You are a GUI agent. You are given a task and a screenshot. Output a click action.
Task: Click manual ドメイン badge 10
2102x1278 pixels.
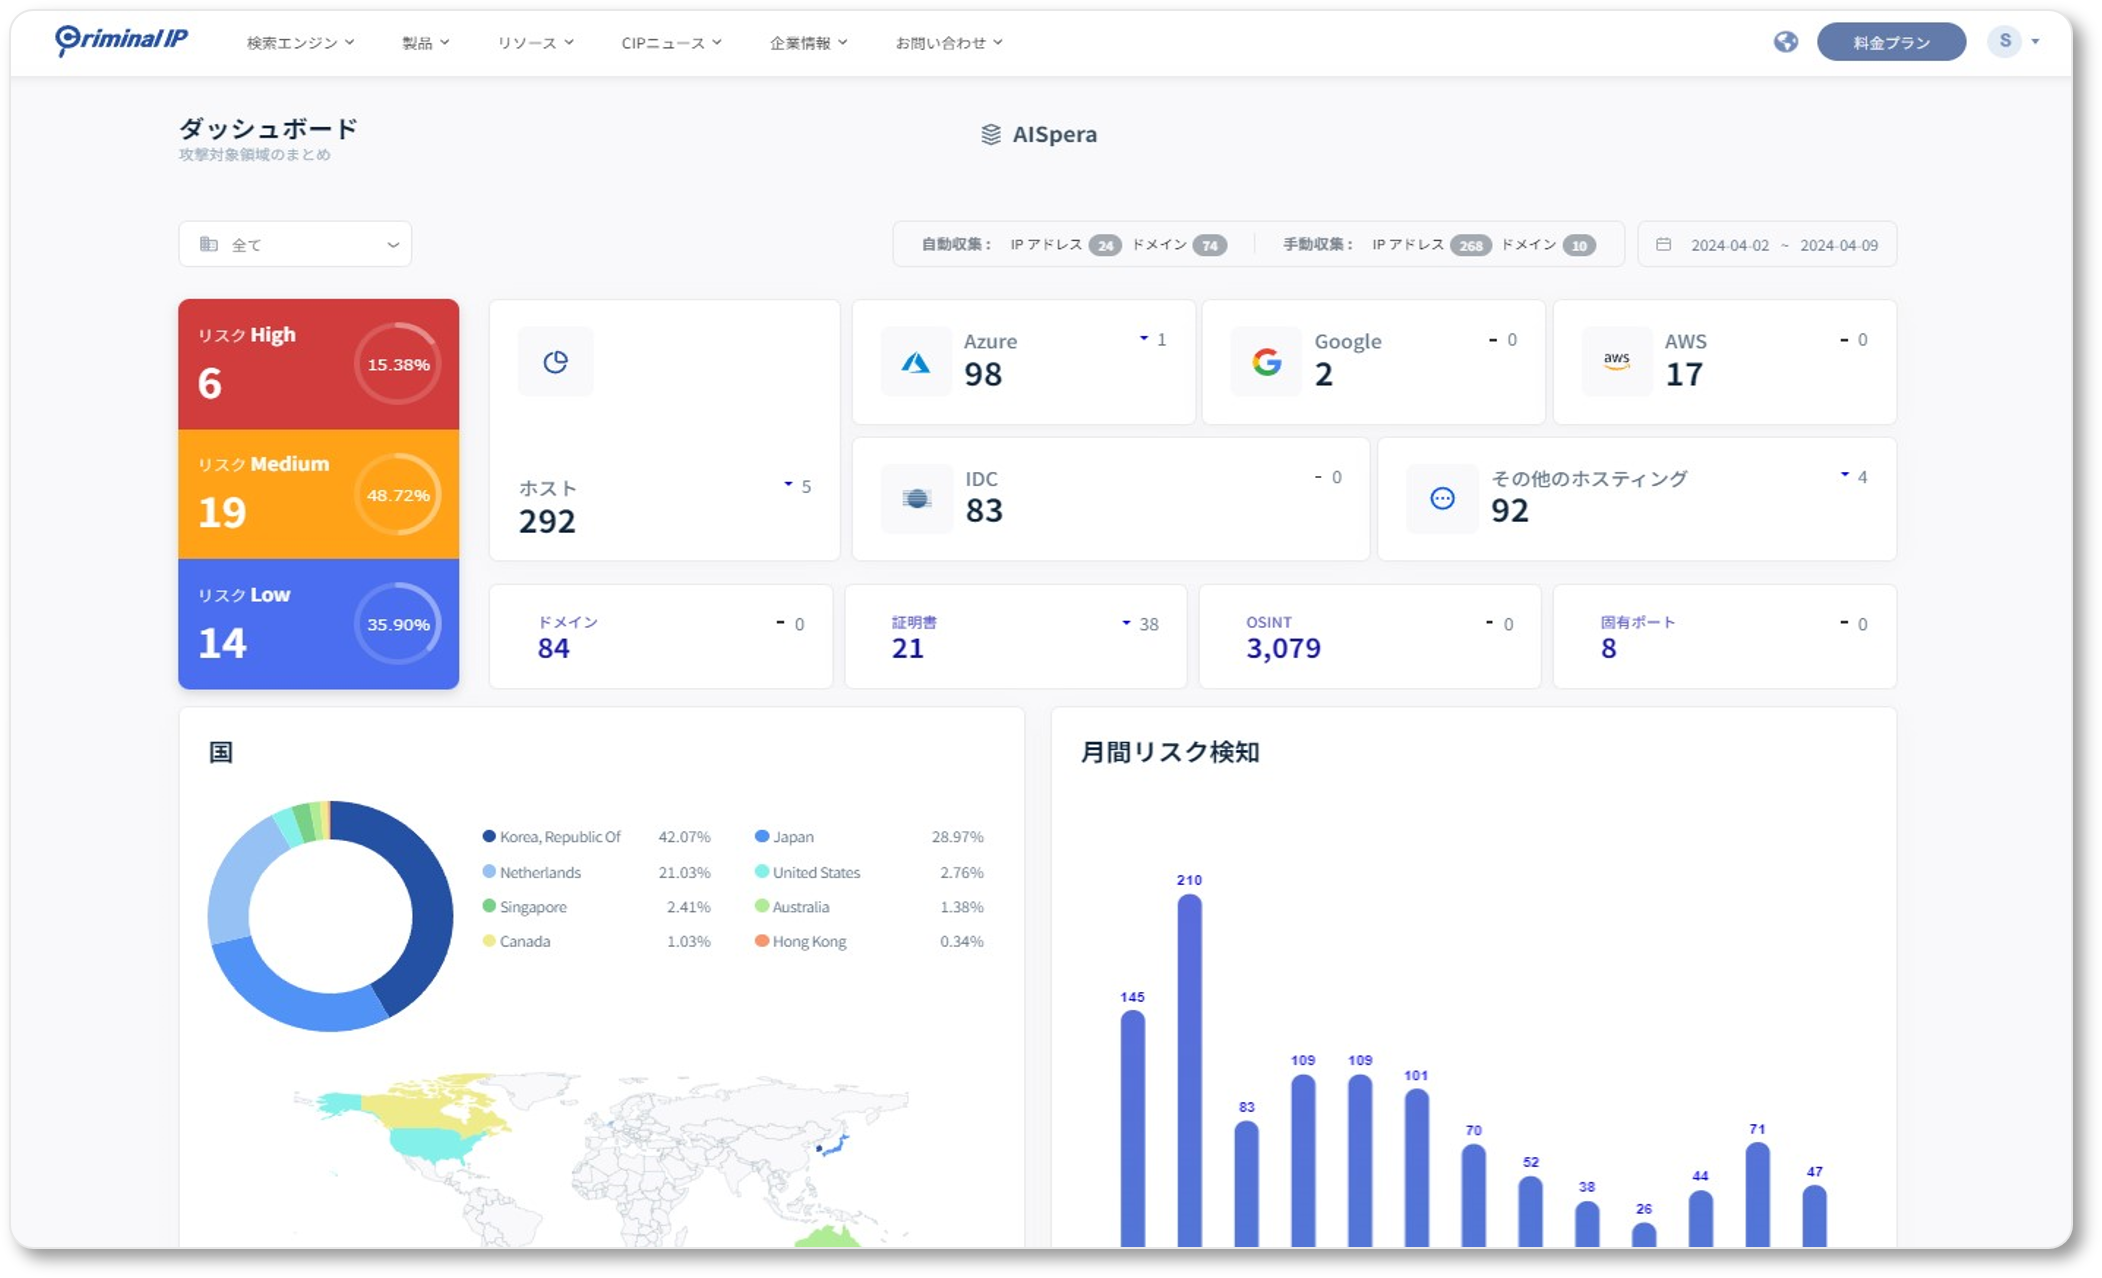click(x=1579, y=245)
